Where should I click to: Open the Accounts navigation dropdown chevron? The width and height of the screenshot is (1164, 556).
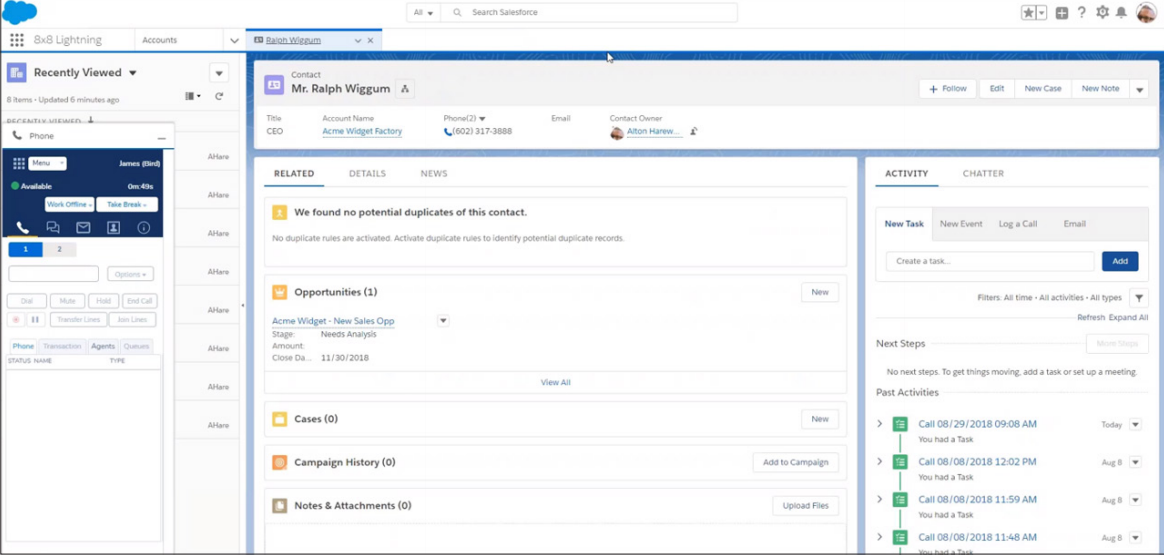pos(234,40)
